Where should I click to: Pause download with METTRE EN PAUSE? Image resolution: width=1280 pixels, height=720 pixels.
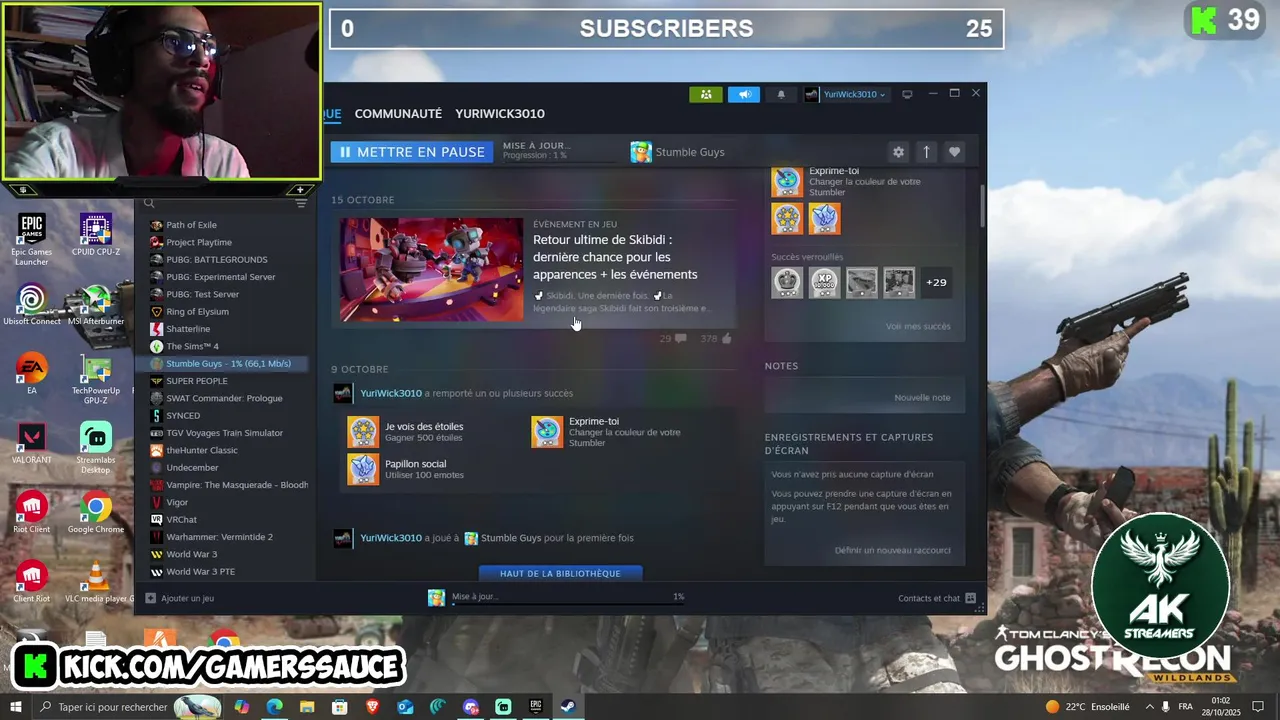(412, 152)
